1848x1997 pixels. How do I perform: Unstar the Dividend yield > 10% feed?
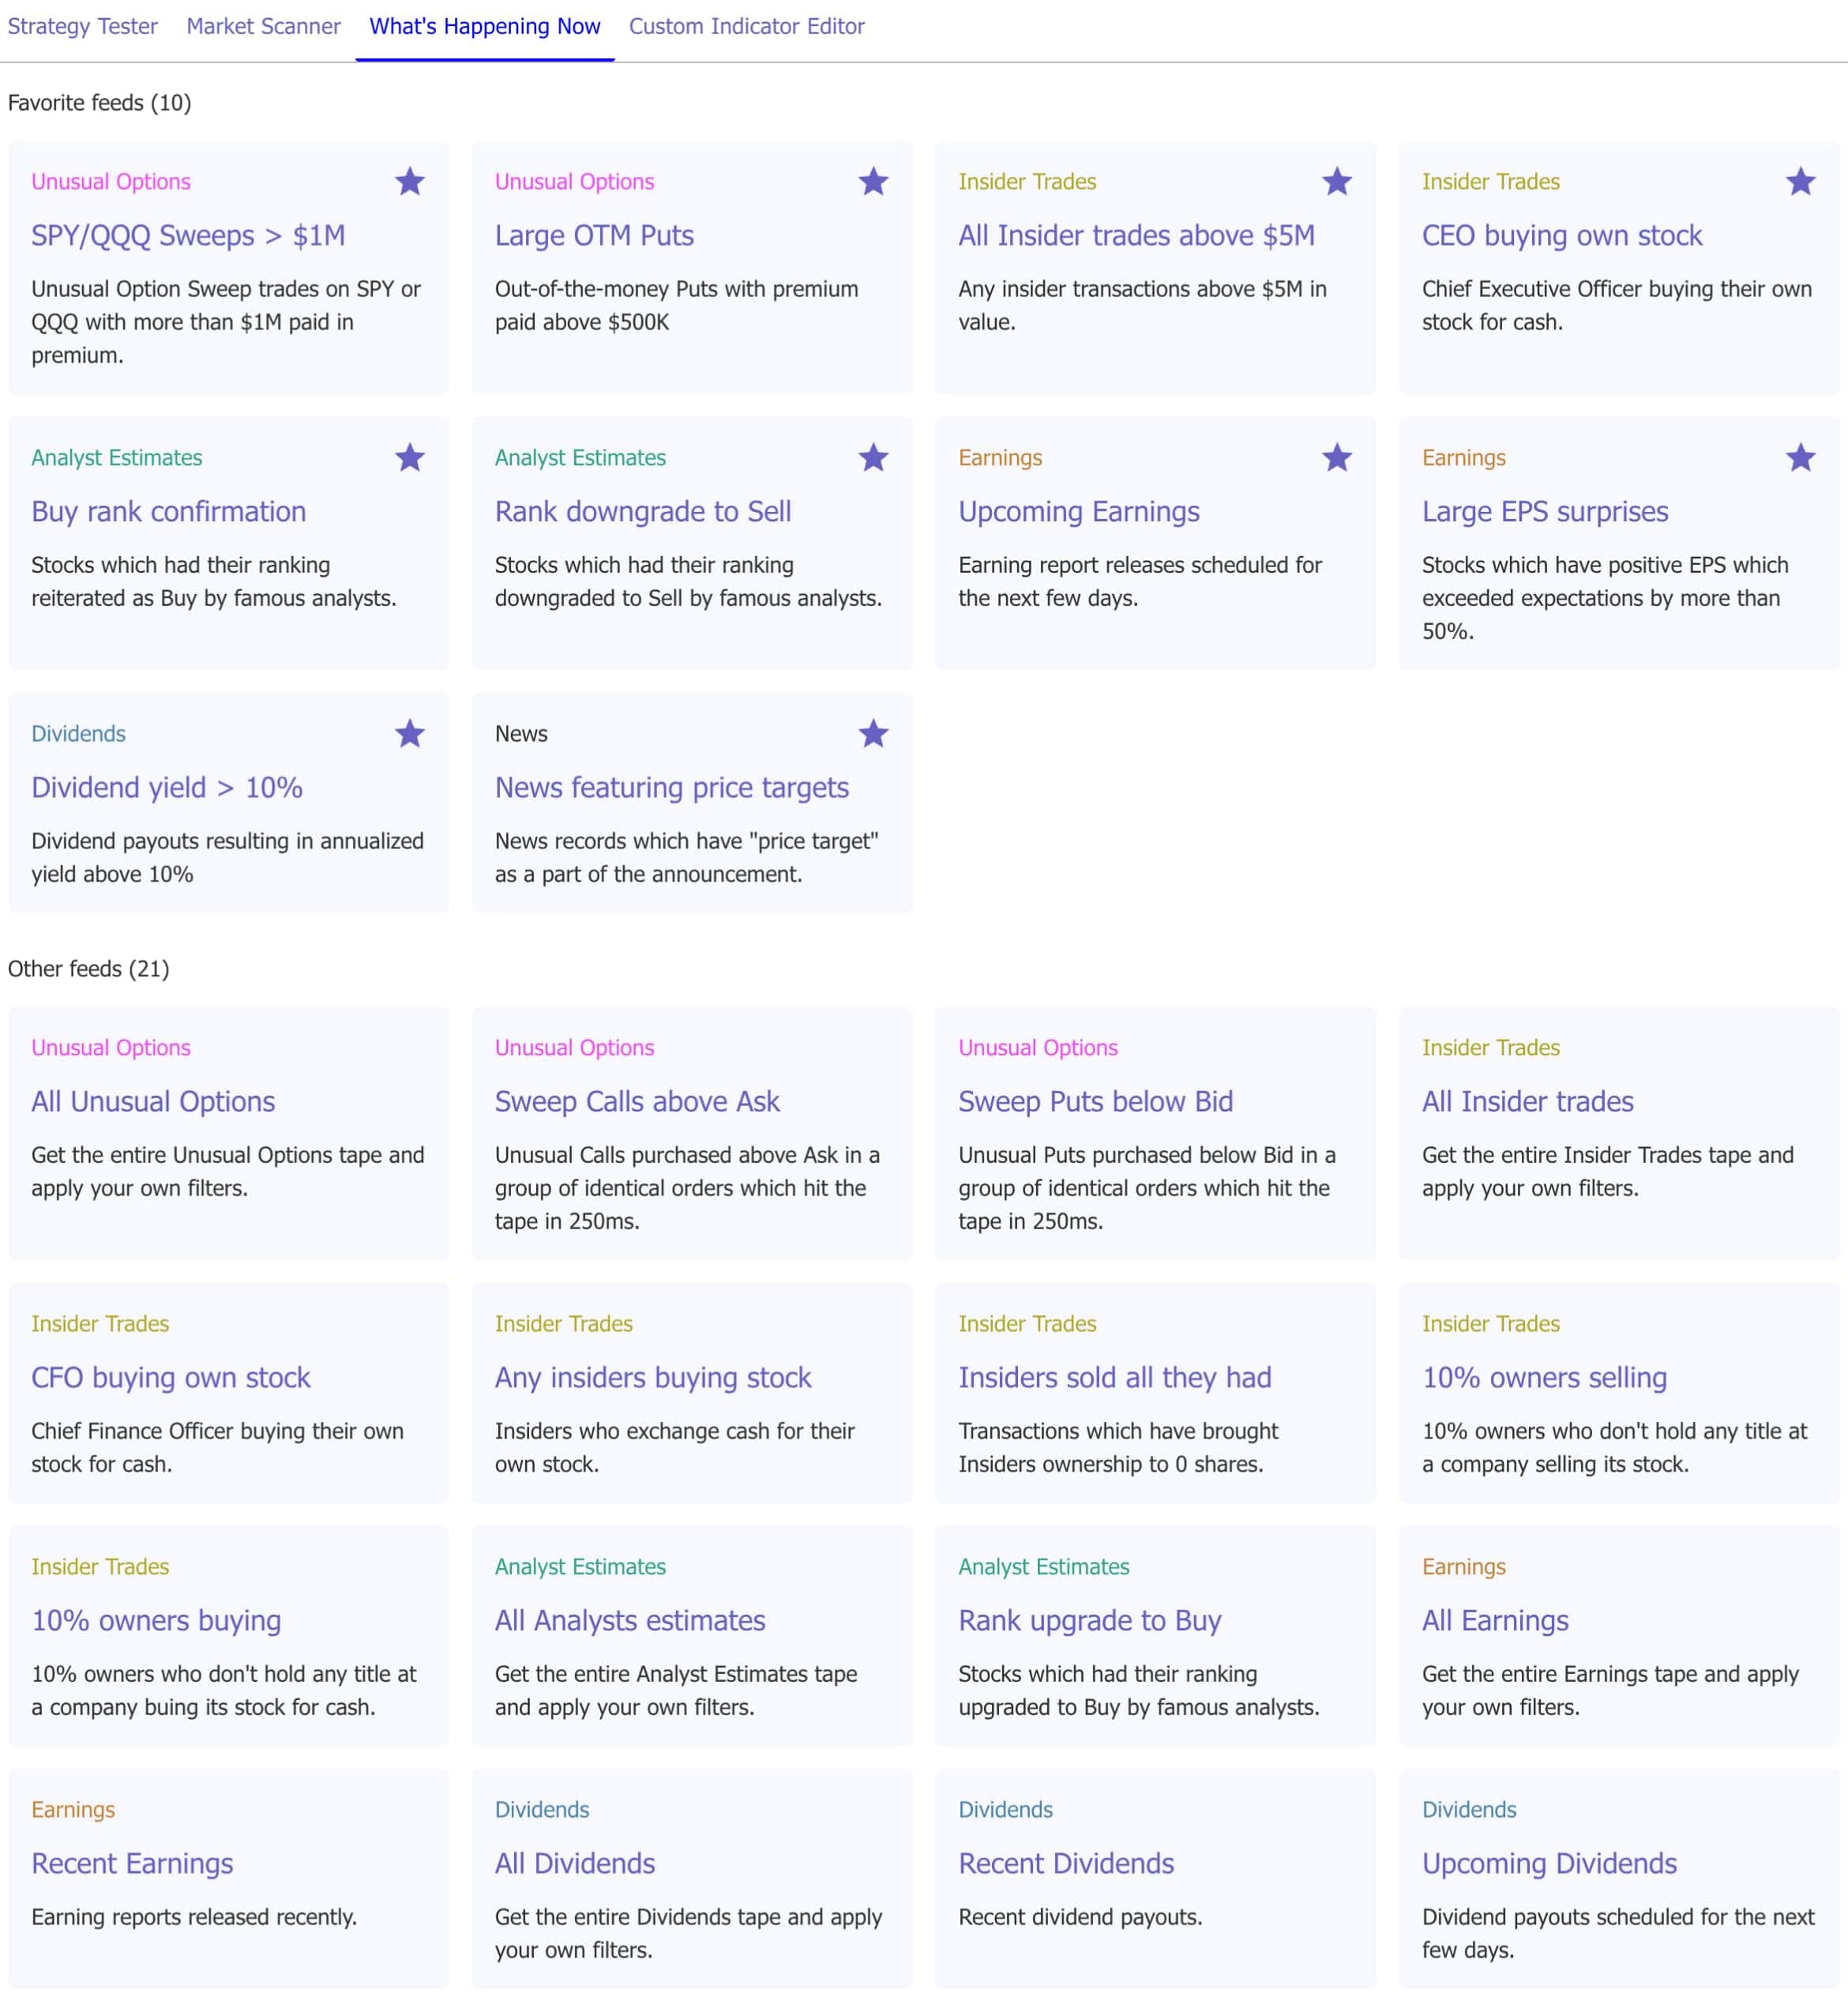(x=410, y=733)
